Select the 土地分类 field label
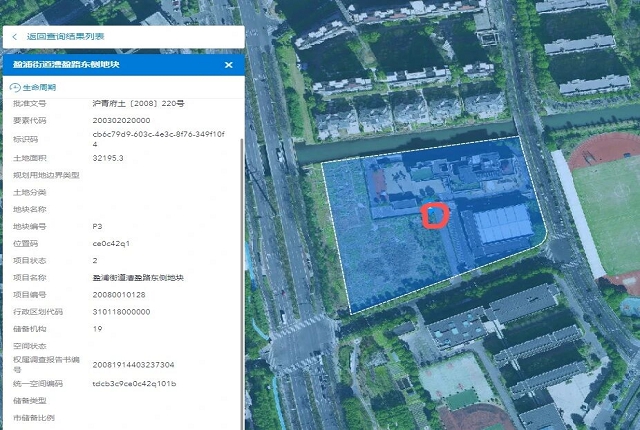 click(29, 192)
